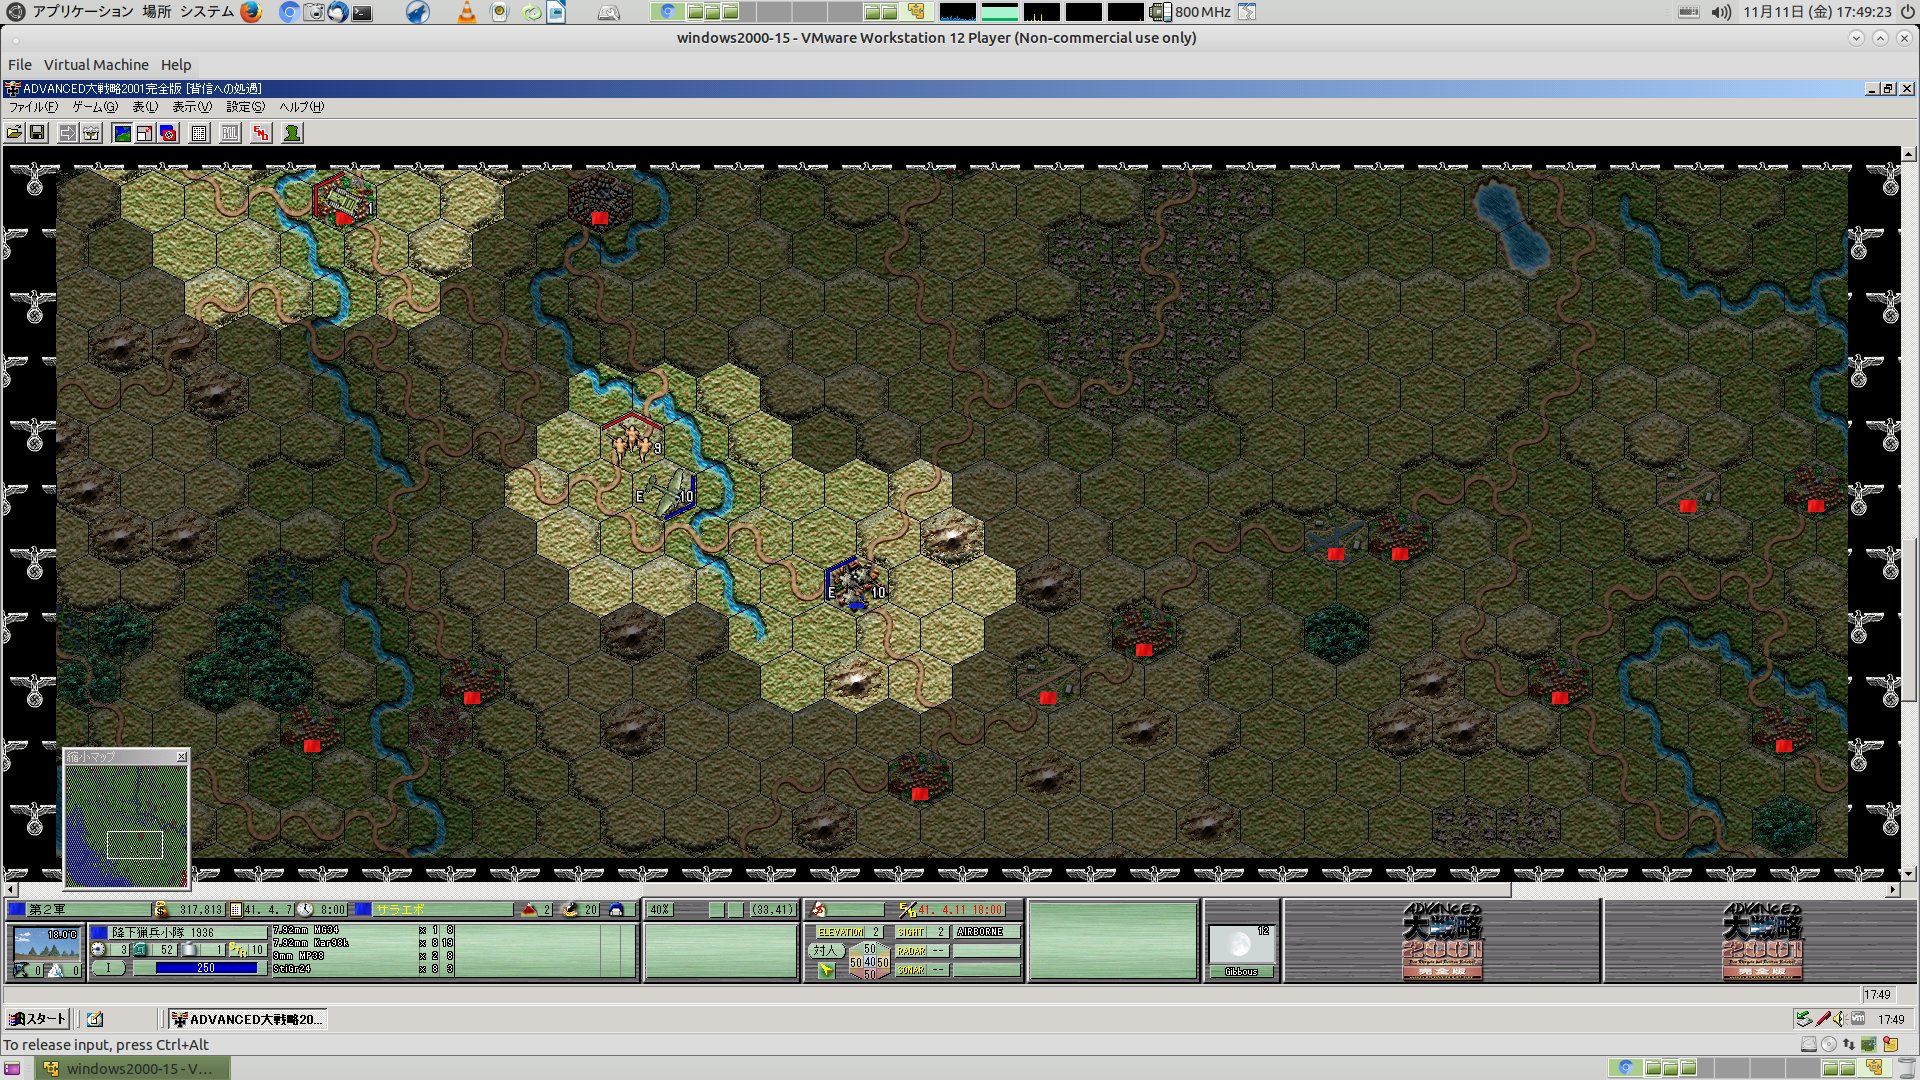This screenshot has height=1080, width=1920.
Task: Click the 40% zoom level indicator
Action: click(x=660, y=910)
